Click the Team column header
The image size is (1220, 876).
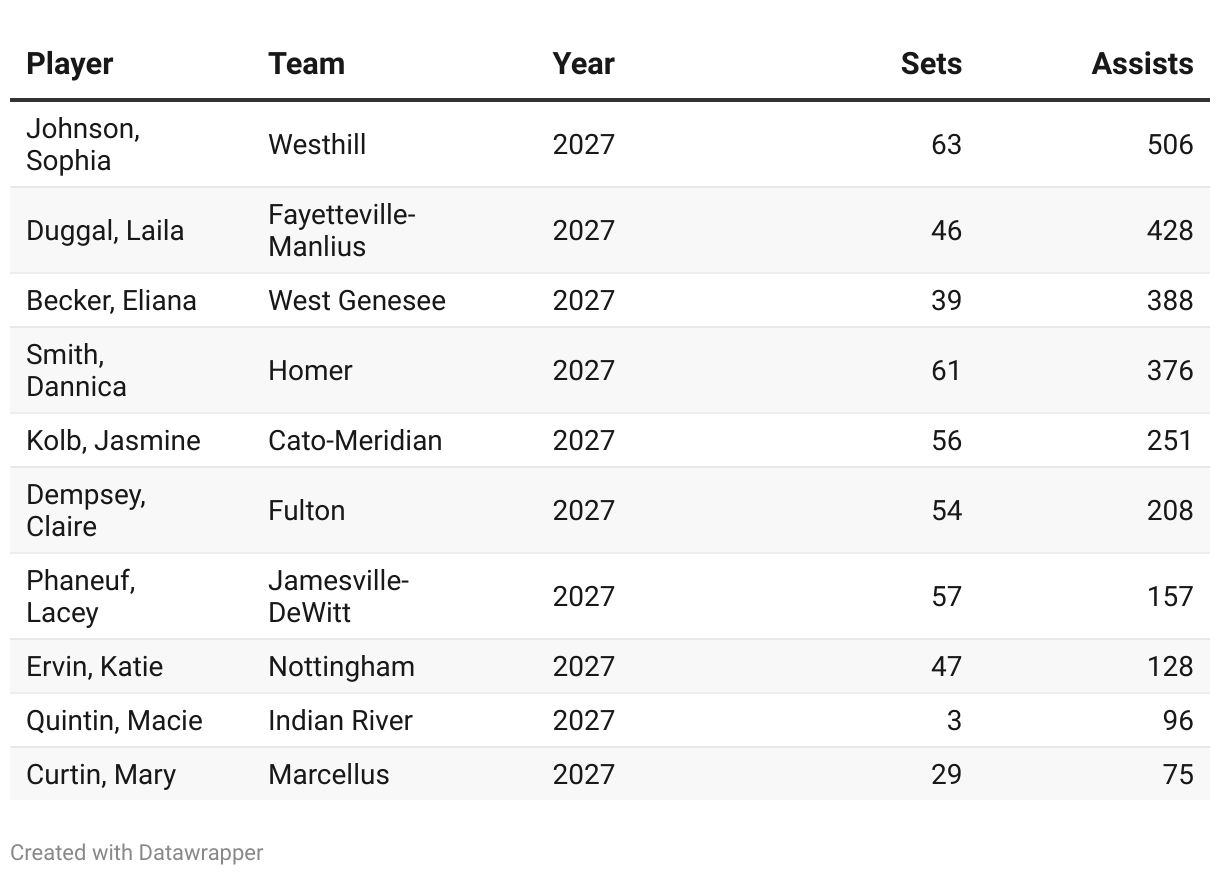pyautogui.click(x=306, y=64)
